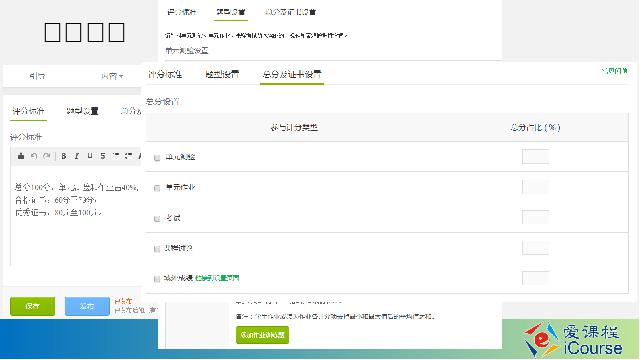Select 评分标准 tab in the front panel
640x360 pixels.
[165, 74]
